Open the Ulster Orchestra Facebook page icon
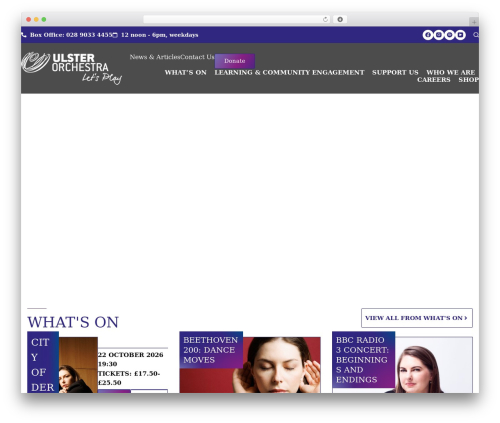This screenshot has width=500, height=423. point(428,35)
